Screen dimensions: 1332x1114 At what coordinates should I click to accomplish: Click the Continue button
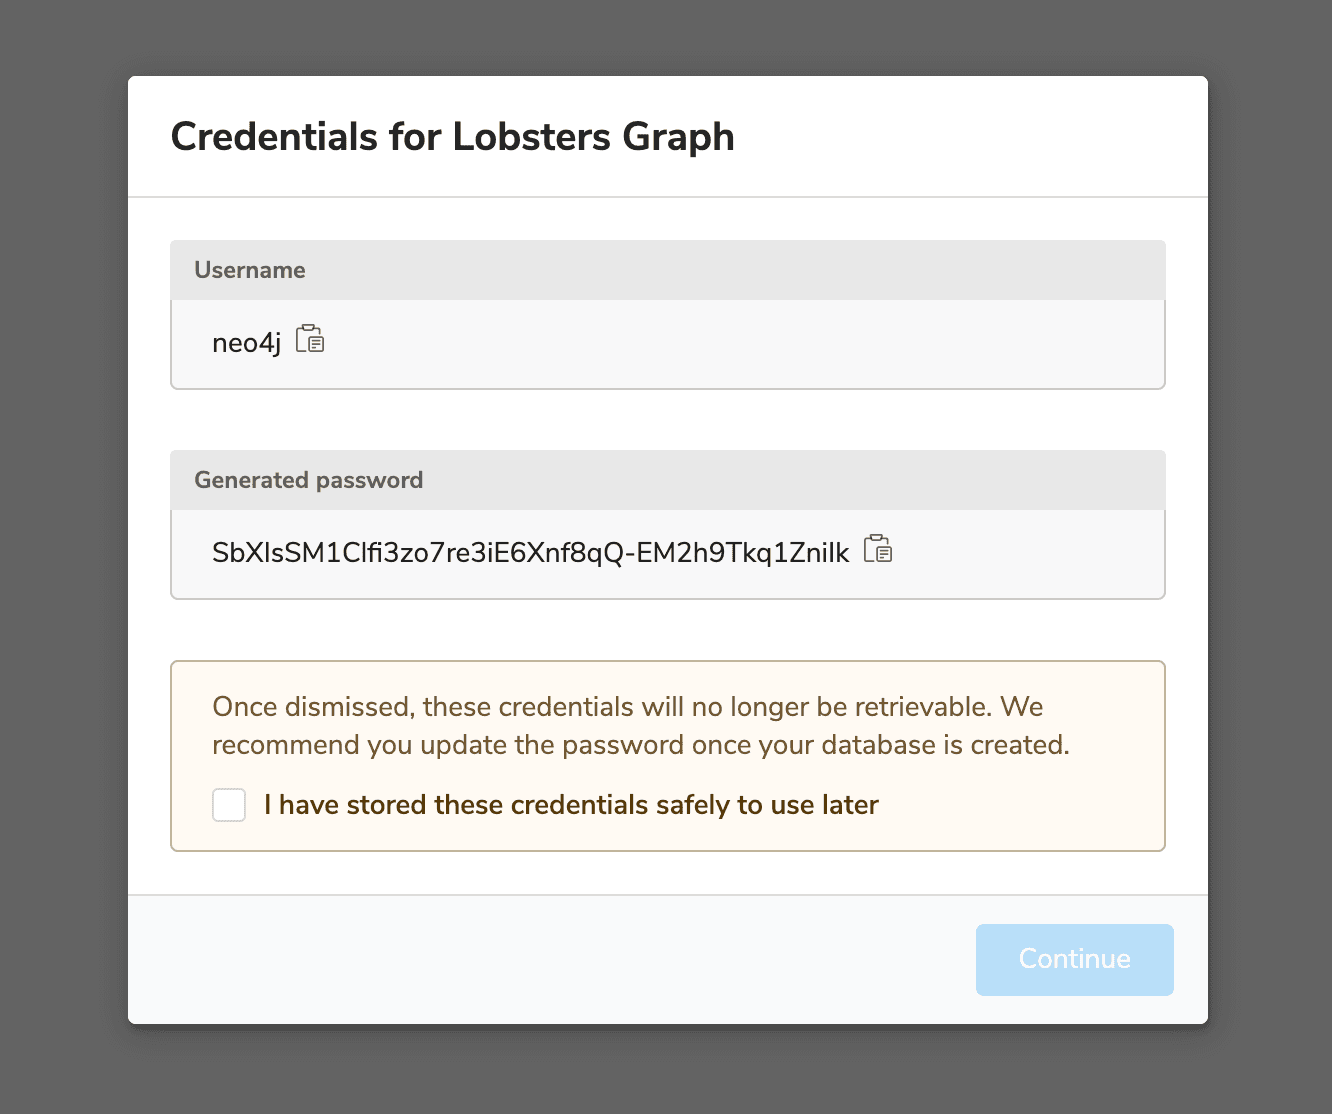click(x=1074, y=959)
